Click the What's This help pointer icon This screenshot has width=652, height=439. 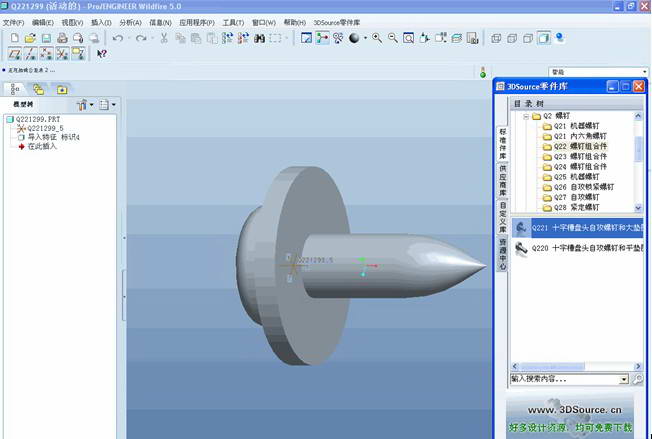pos(102,53)
